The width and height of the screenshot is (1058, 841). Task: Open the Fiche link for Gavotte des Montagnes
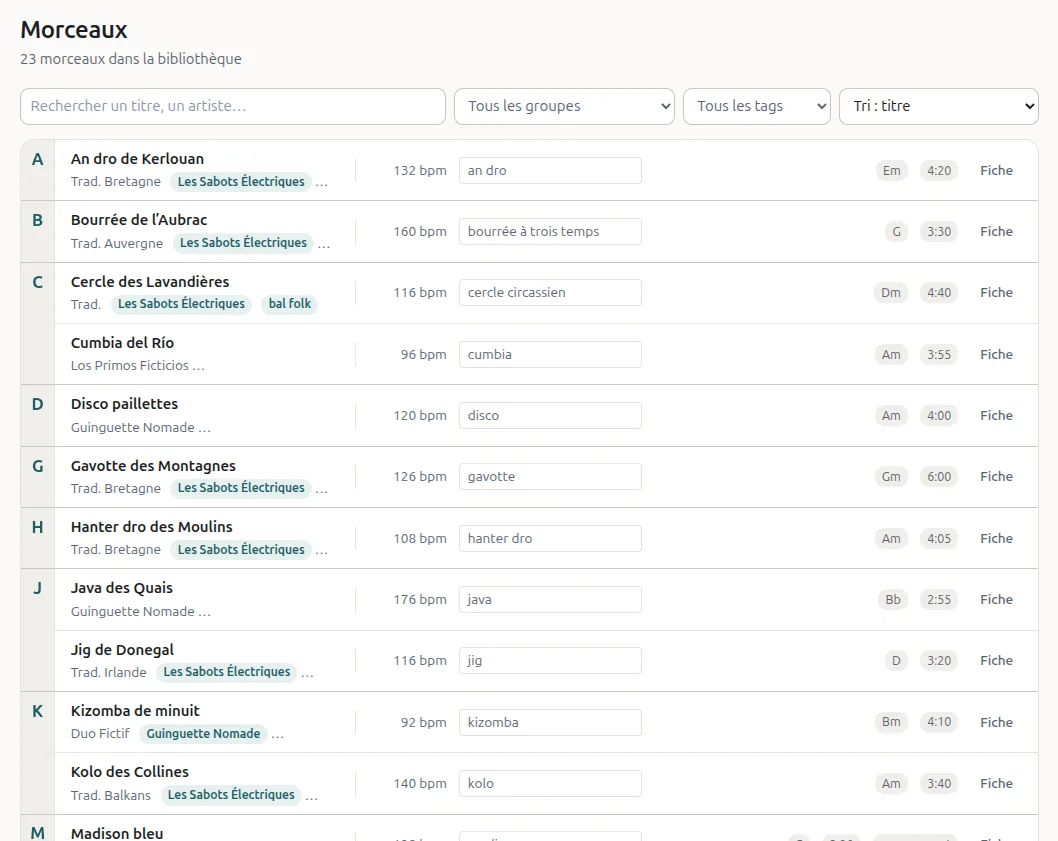pyautogui.click(x=996, y=477)
